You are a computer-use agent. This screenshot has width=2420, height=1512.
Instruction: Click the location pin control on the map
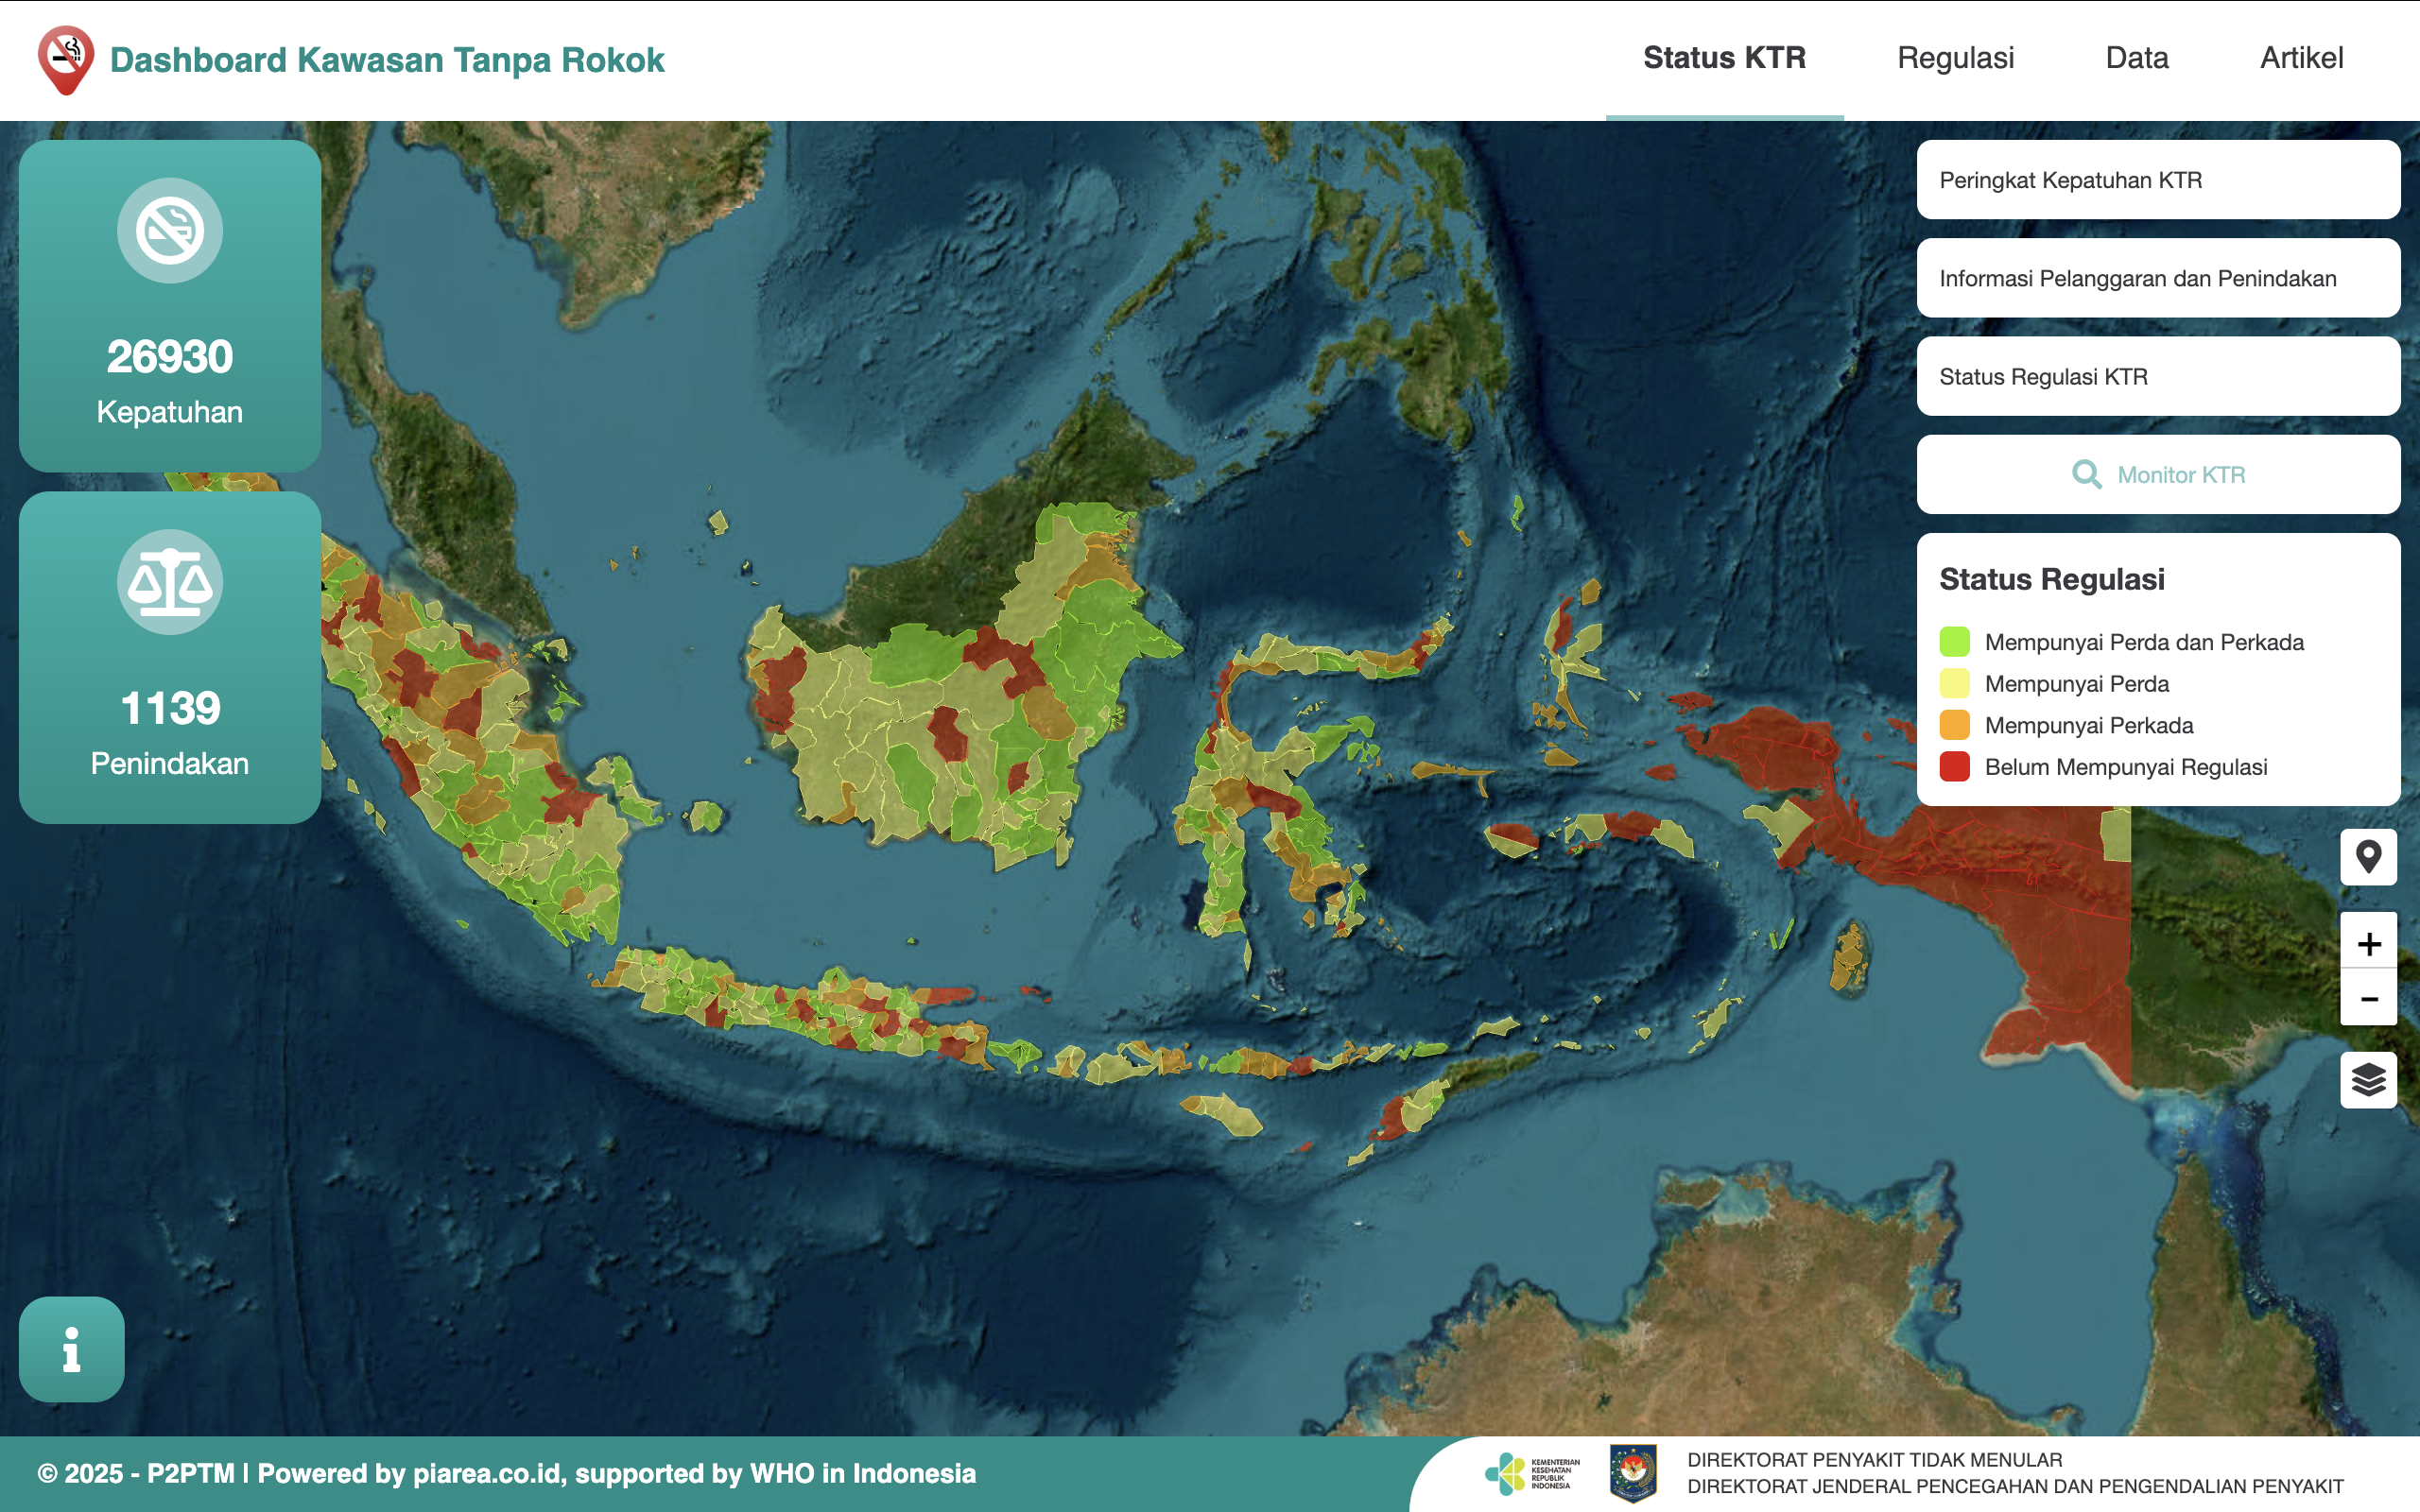2368,855
